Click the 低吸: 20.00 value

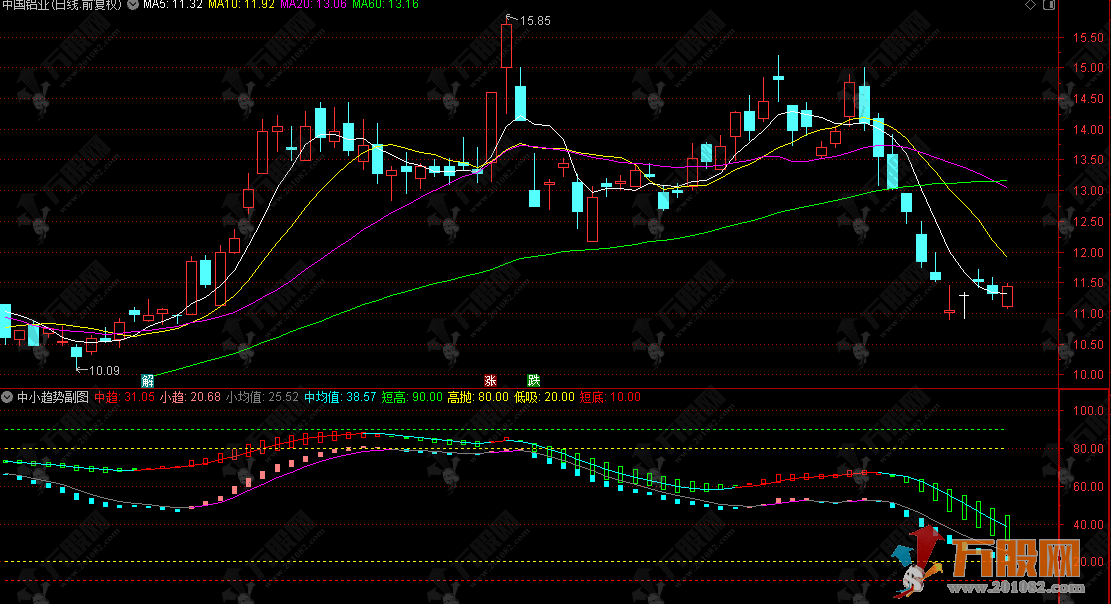pos(544,397)
